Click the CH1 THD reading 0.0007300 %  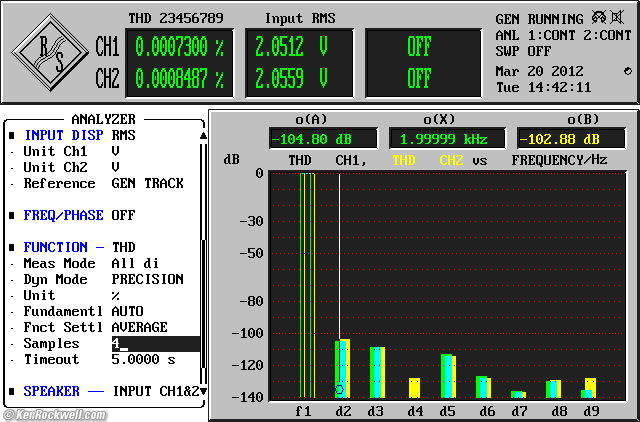tap(179, 46)
